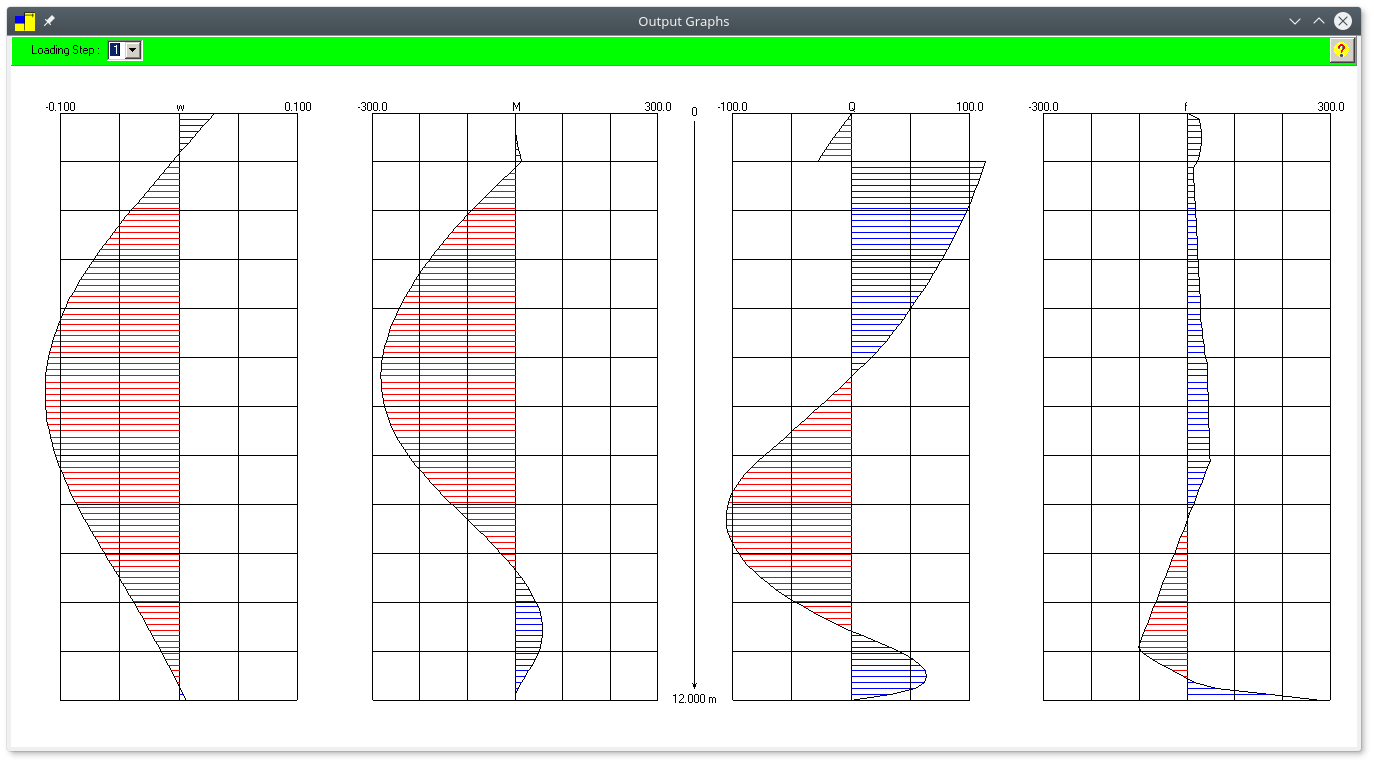This screenshot has height=764, width=1374.
Task: Click the -0.100 label of w graph
Action: (x=61, y=107)
